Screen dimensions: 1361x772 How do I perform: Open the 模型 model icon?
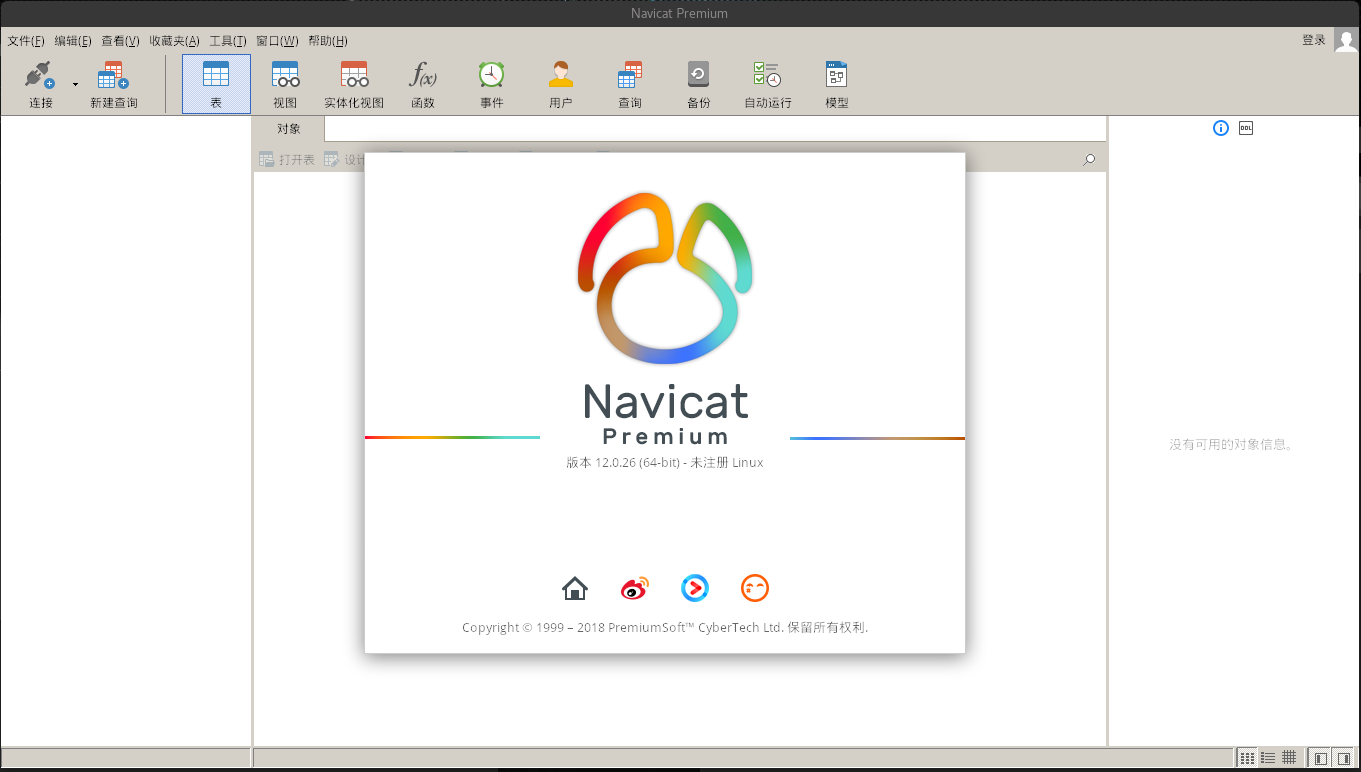coord(836,76)
